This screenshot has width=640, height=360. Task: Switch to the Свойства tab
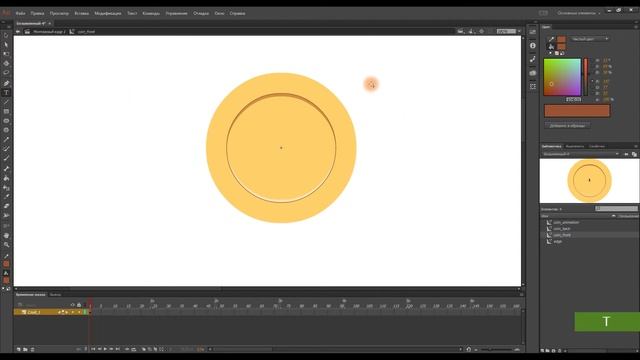pyautogui.click(x=597, y=146)
